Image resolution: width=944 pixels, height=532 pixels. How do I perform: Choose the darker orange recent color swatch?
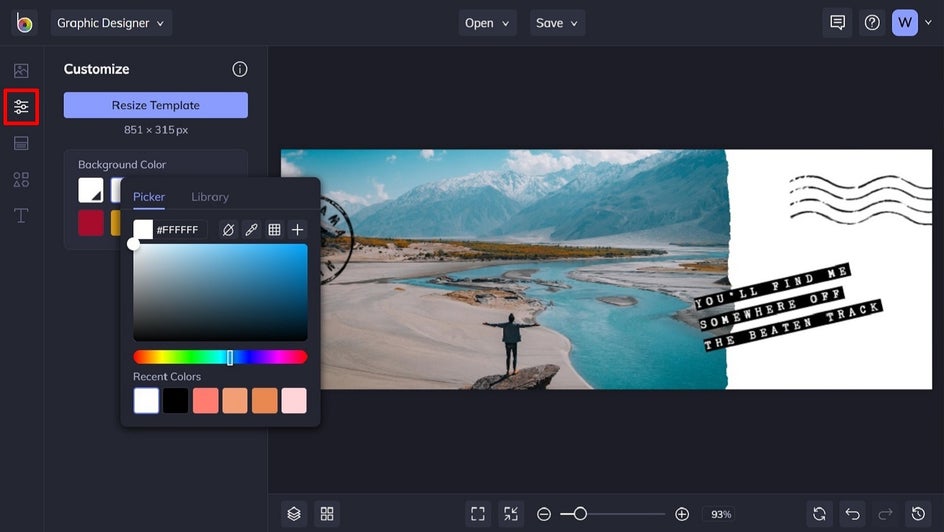click(x=264, y=401)
